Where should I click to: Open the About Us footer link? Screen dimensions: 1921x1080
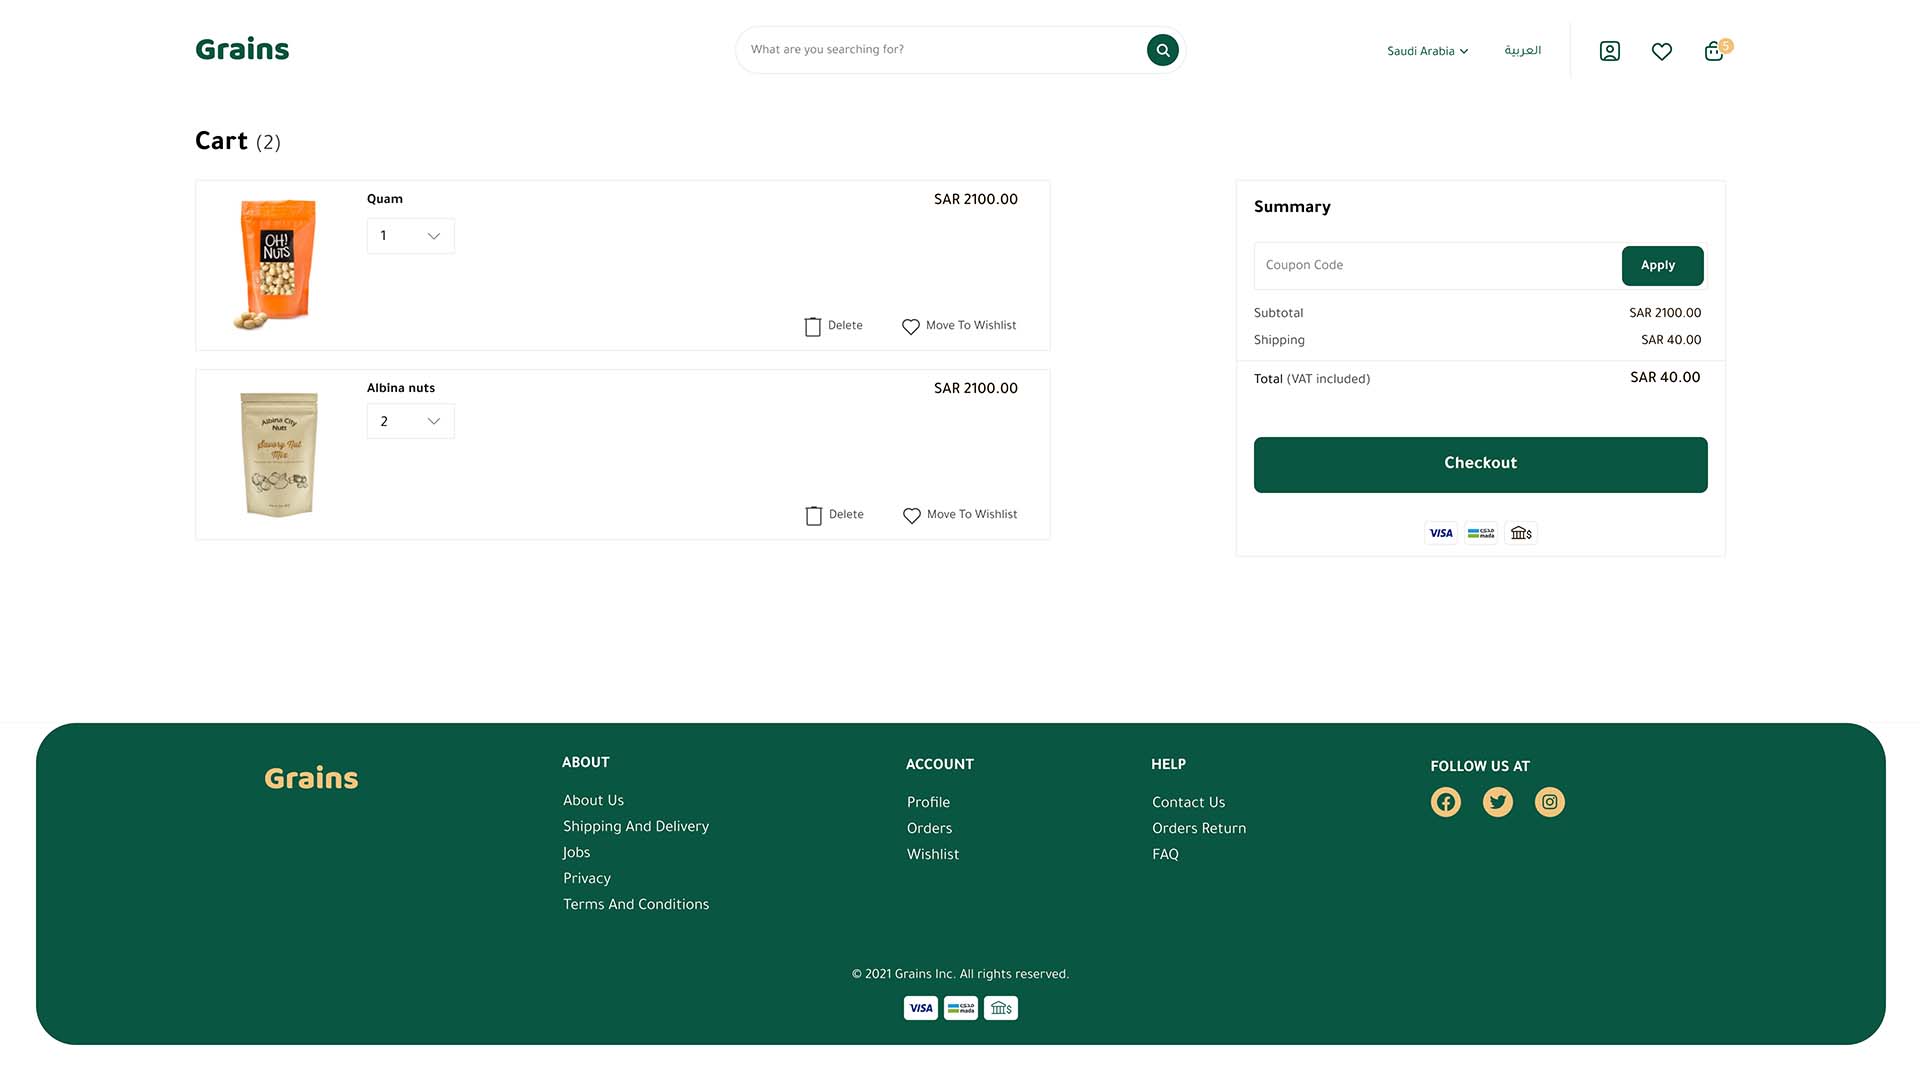(593, 801)
